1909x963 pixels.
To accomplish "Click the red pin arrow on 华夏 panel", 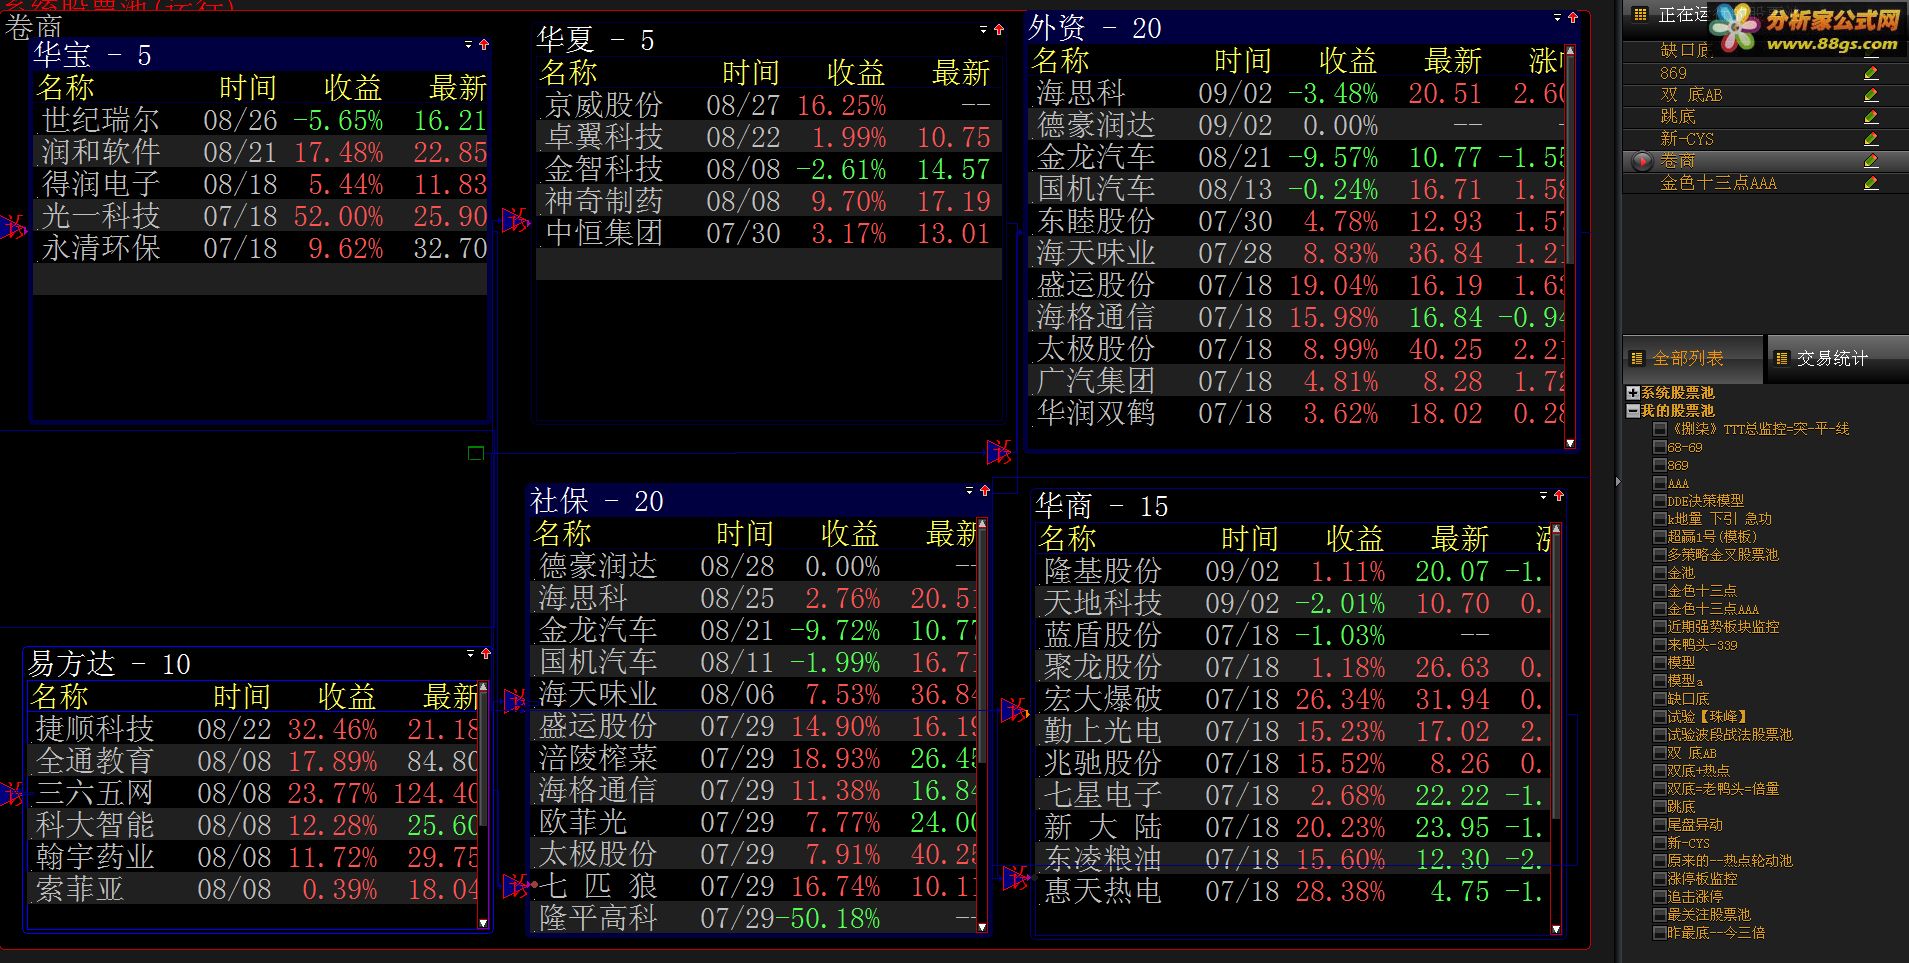I will pyautogui.click(x=998, y=30).
